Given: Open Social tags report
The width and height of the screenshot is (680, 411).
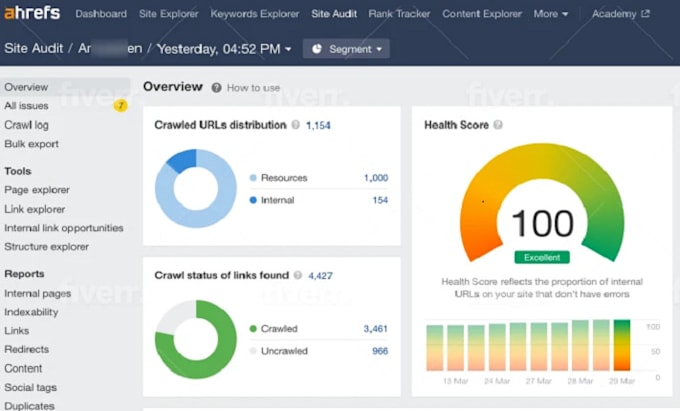Looking at the screenshot, I should point(30,388).
